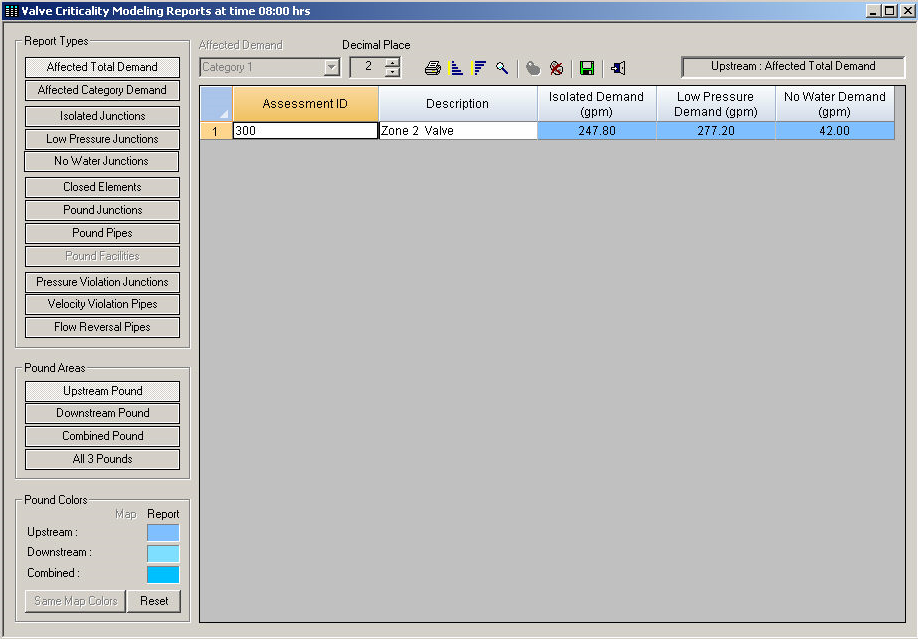918x639 pixels.
Task: Click the Assessment ID cell containing 300
Action: click(x=306, y=131)
